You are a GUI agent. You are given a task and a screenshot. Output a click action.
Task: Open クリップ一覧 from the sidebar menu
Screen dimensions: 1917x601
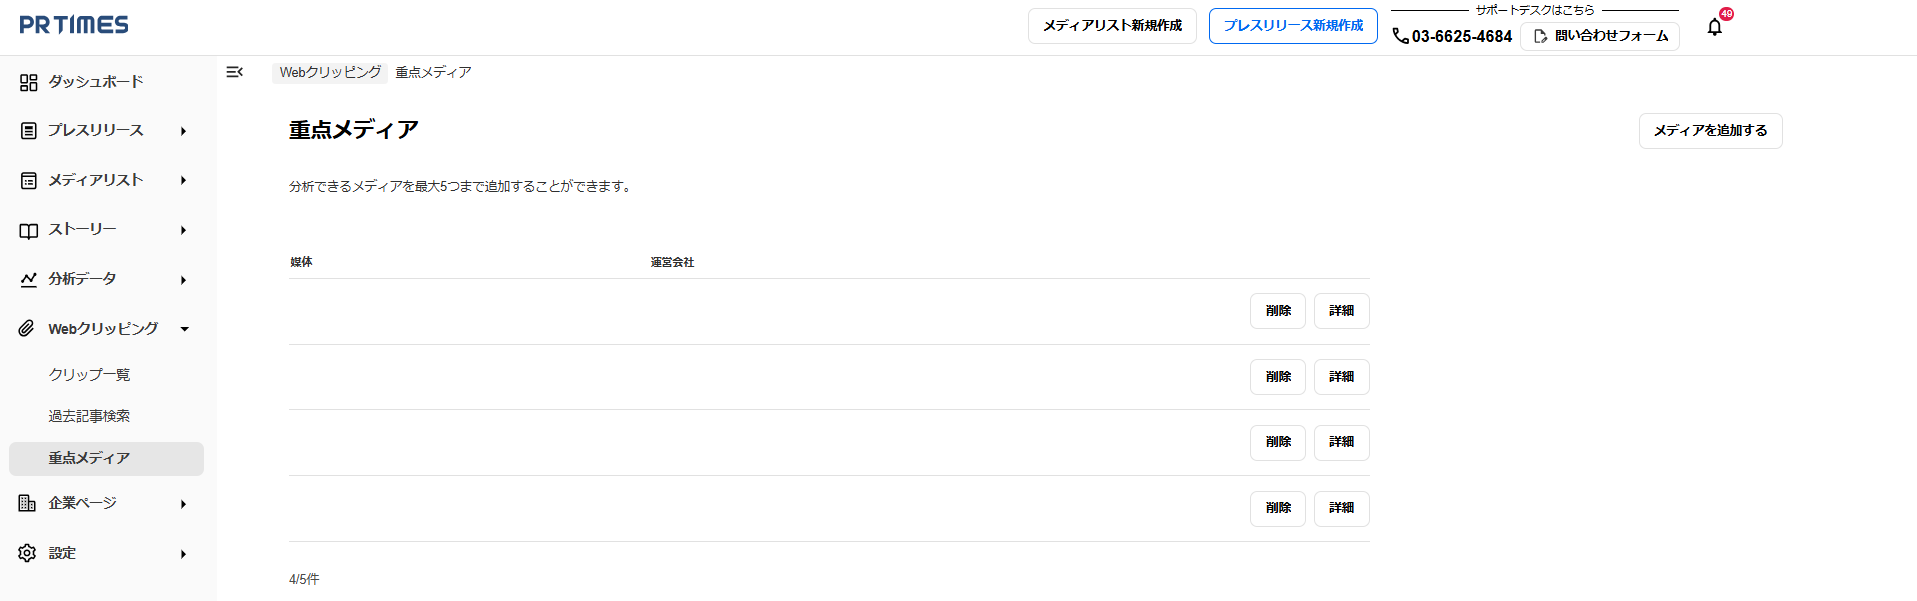(88, 374)
